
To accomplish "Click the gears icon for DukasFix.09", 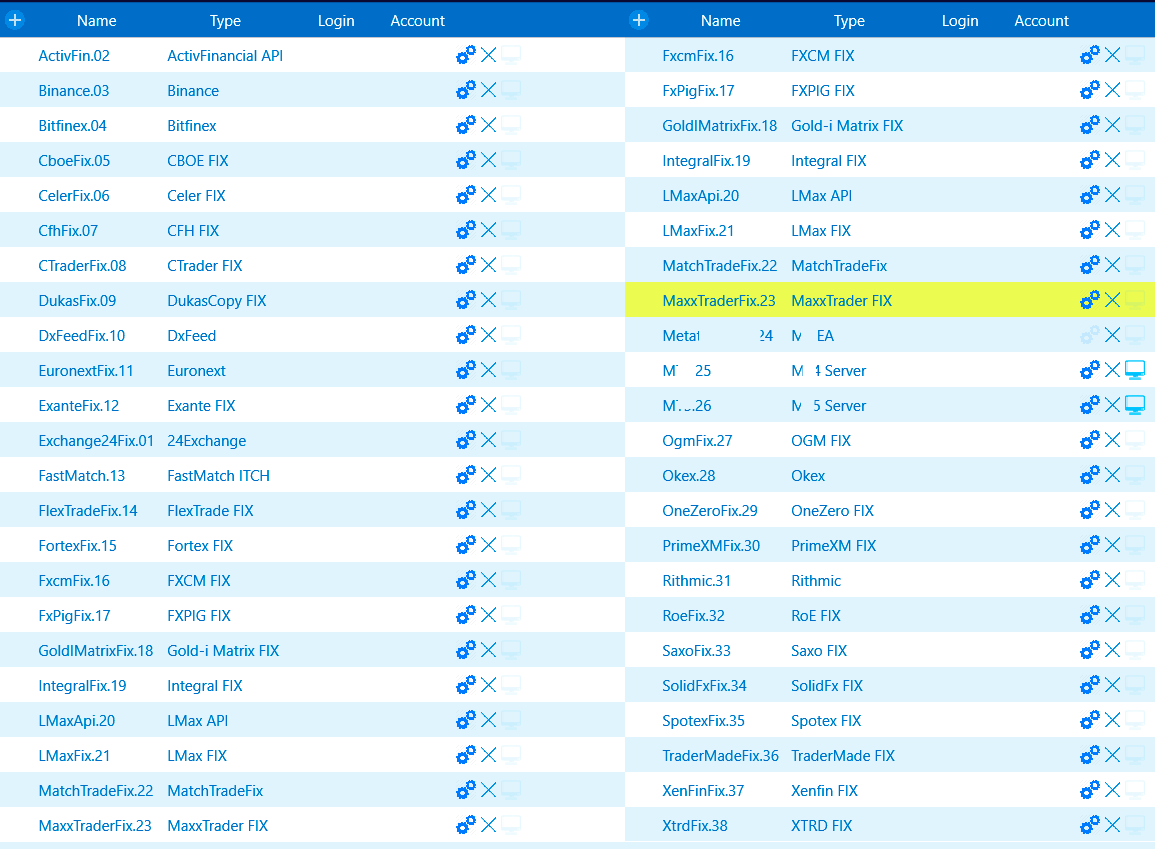I will click(x=465, y=300).
